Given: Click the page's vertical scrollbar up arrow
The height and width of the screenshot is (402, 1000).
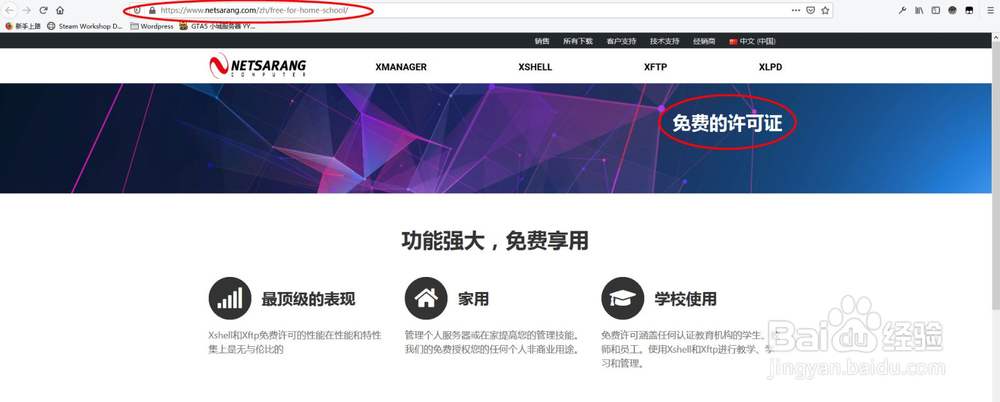Looking at the screenshot, I should [995, 38].
